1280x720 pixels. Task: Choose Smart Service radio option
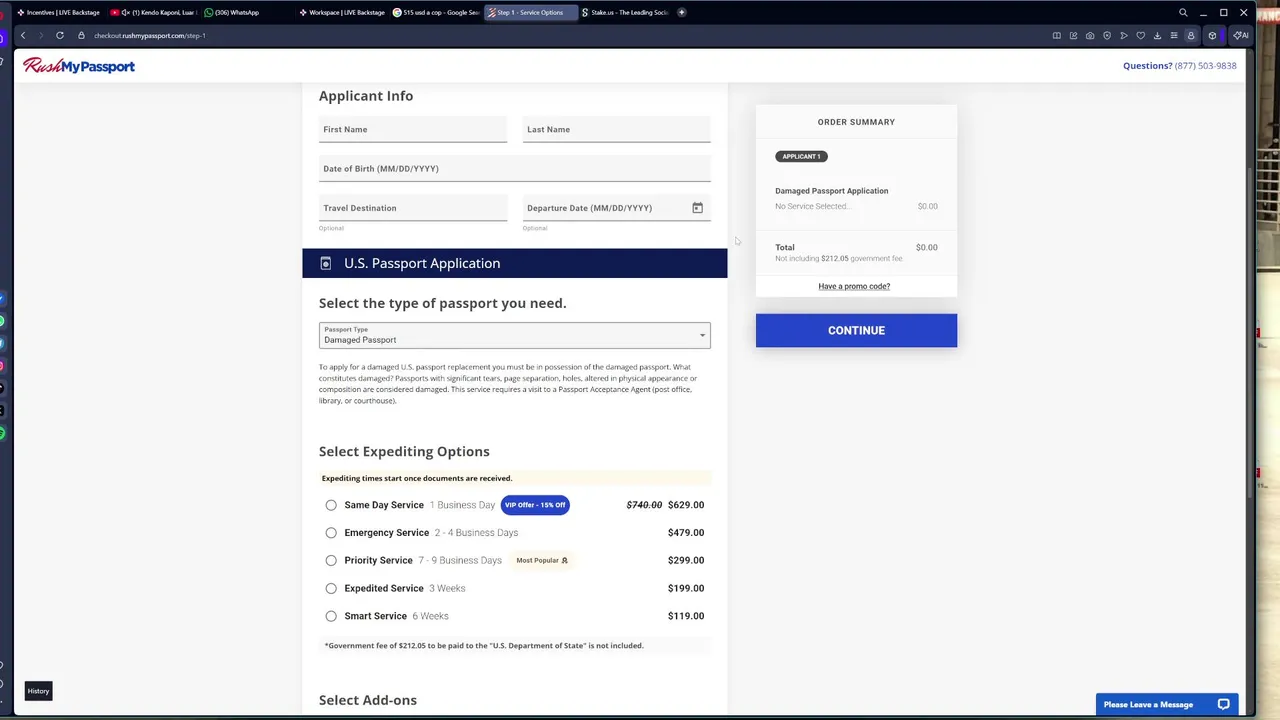(331, 616)
